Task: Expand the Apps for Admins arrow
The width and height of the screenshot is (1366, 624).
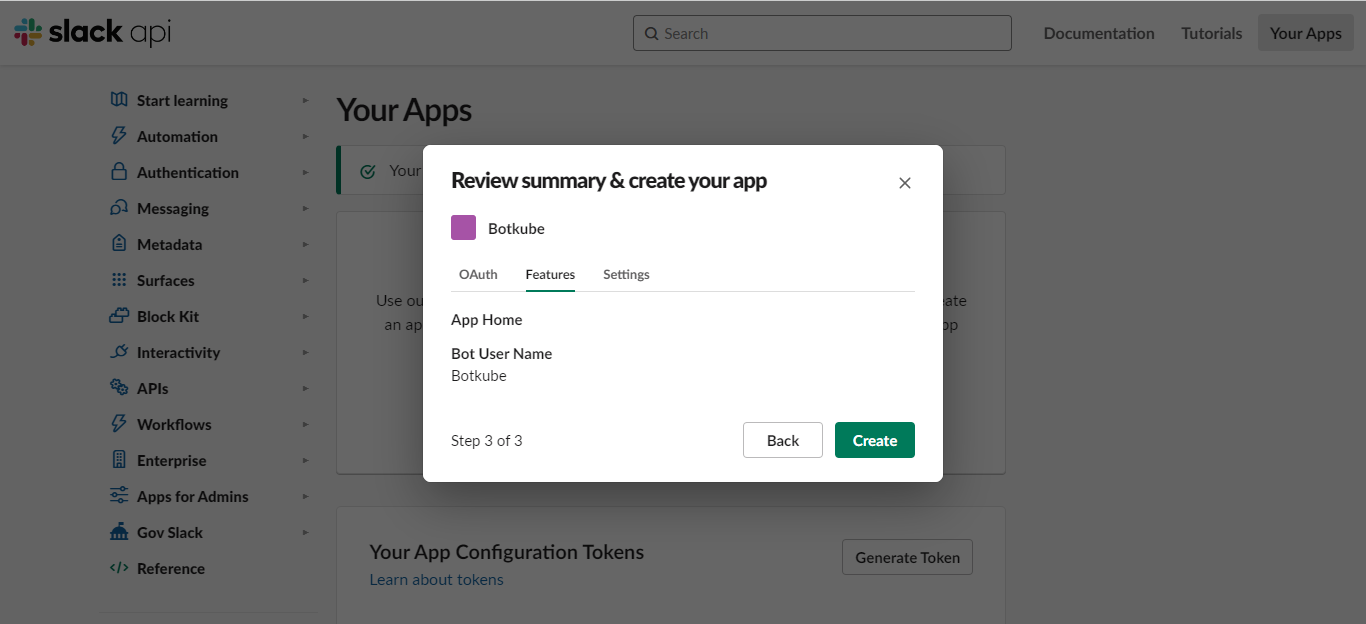Action: (306, 496)
